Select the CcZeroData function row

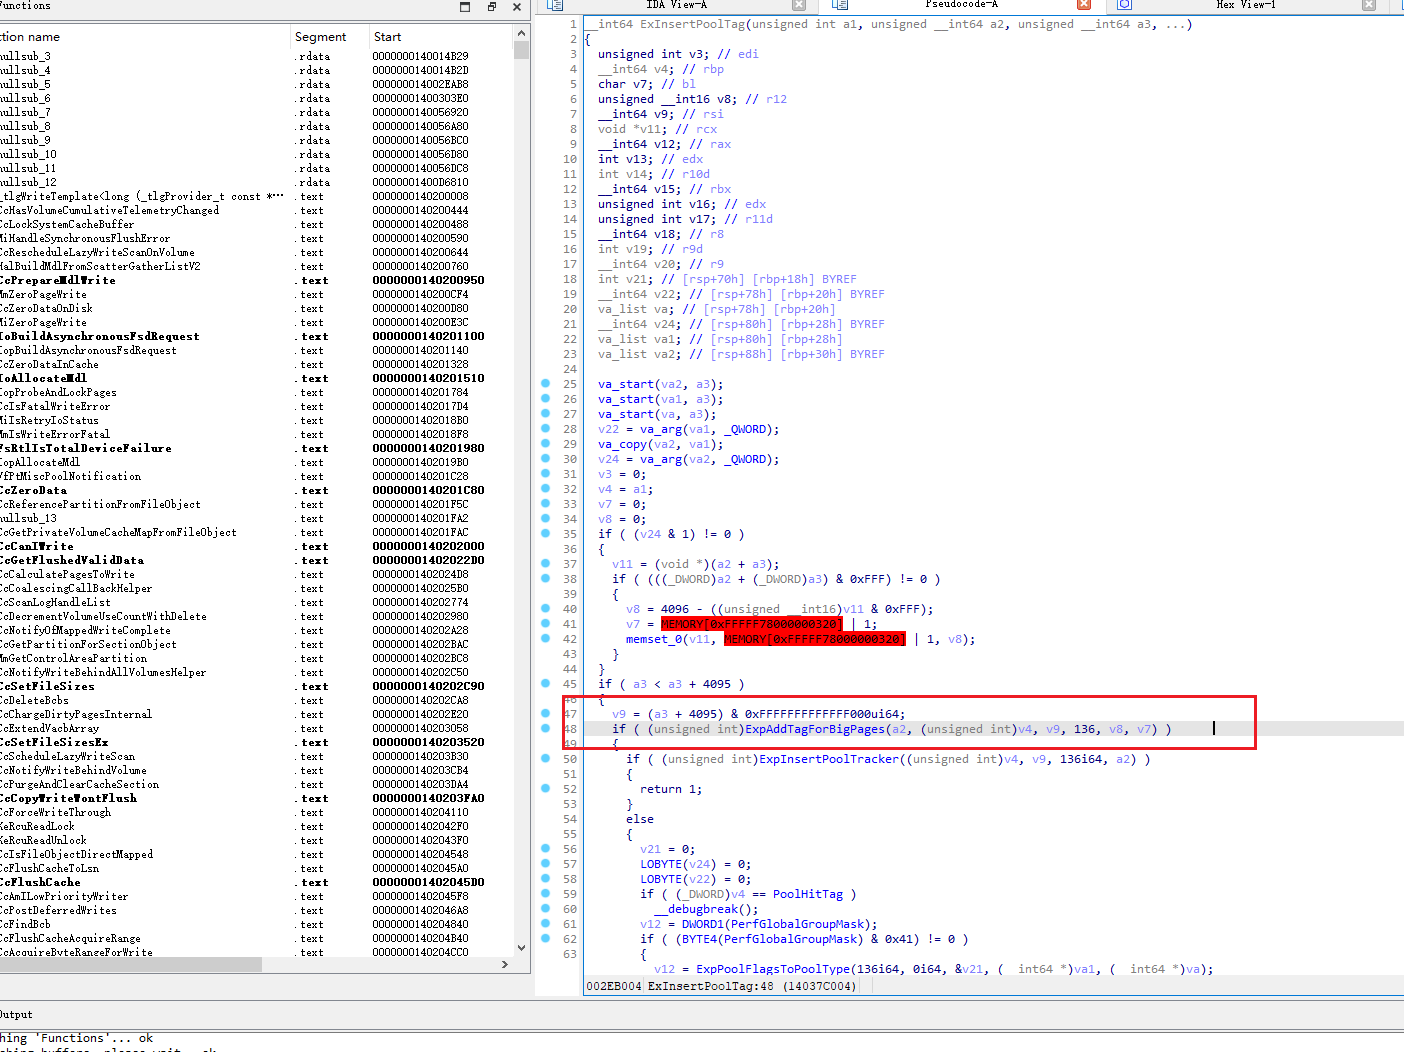[x=256, y=491]
